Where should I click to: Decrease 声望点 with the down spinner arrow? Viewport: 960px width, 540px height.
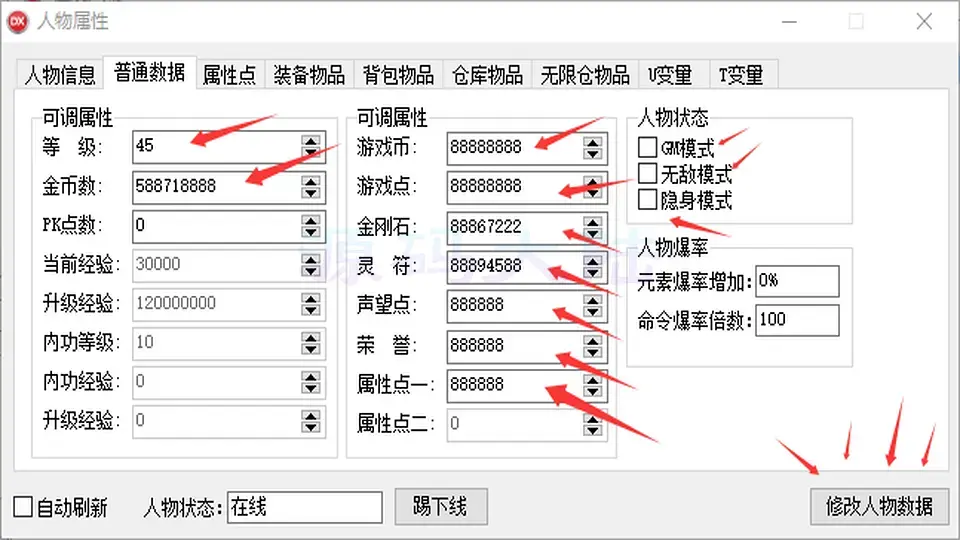592,312
